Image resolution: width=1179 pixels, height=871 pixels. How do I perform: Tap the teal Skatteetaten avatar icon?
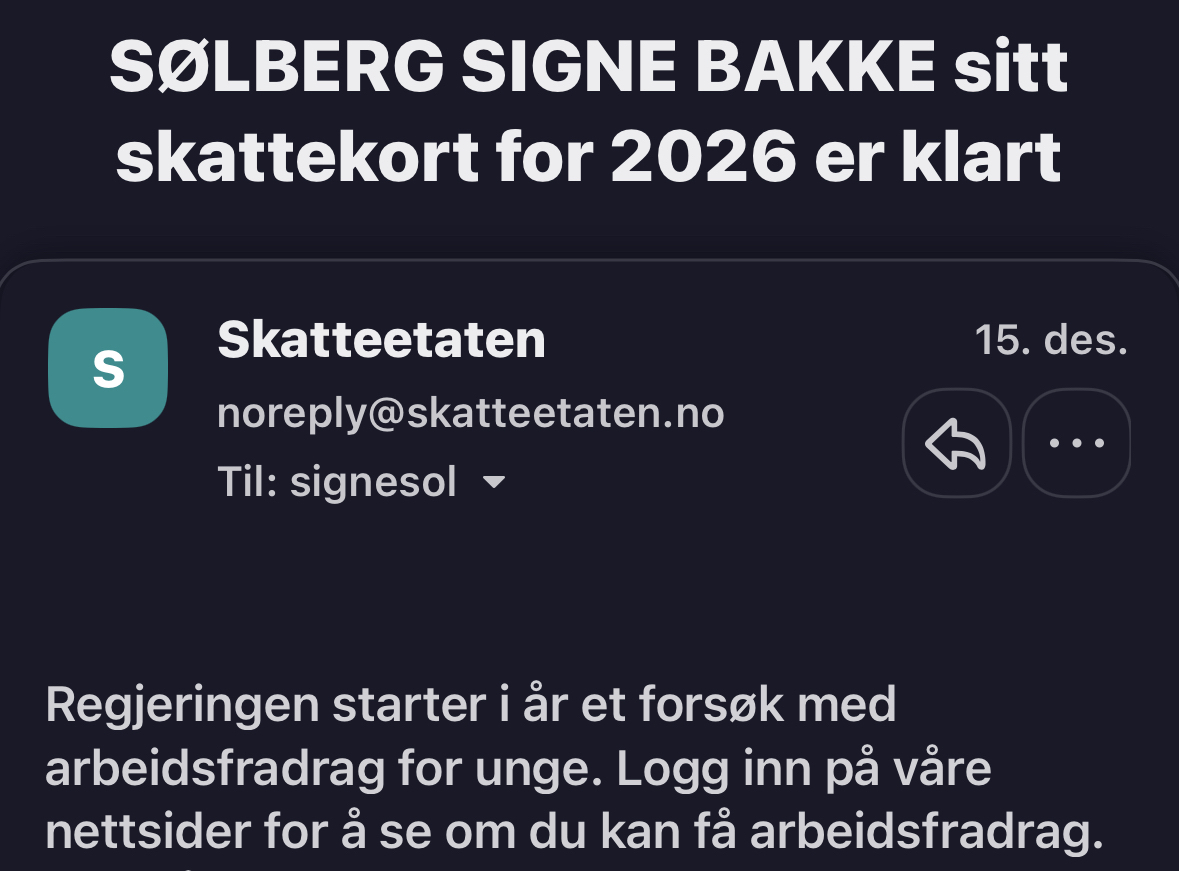tap(108, 368)
